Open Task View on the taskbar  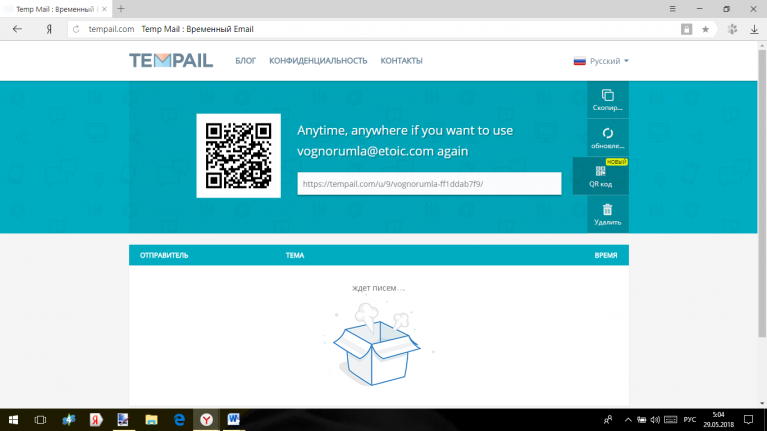(40, 420)
